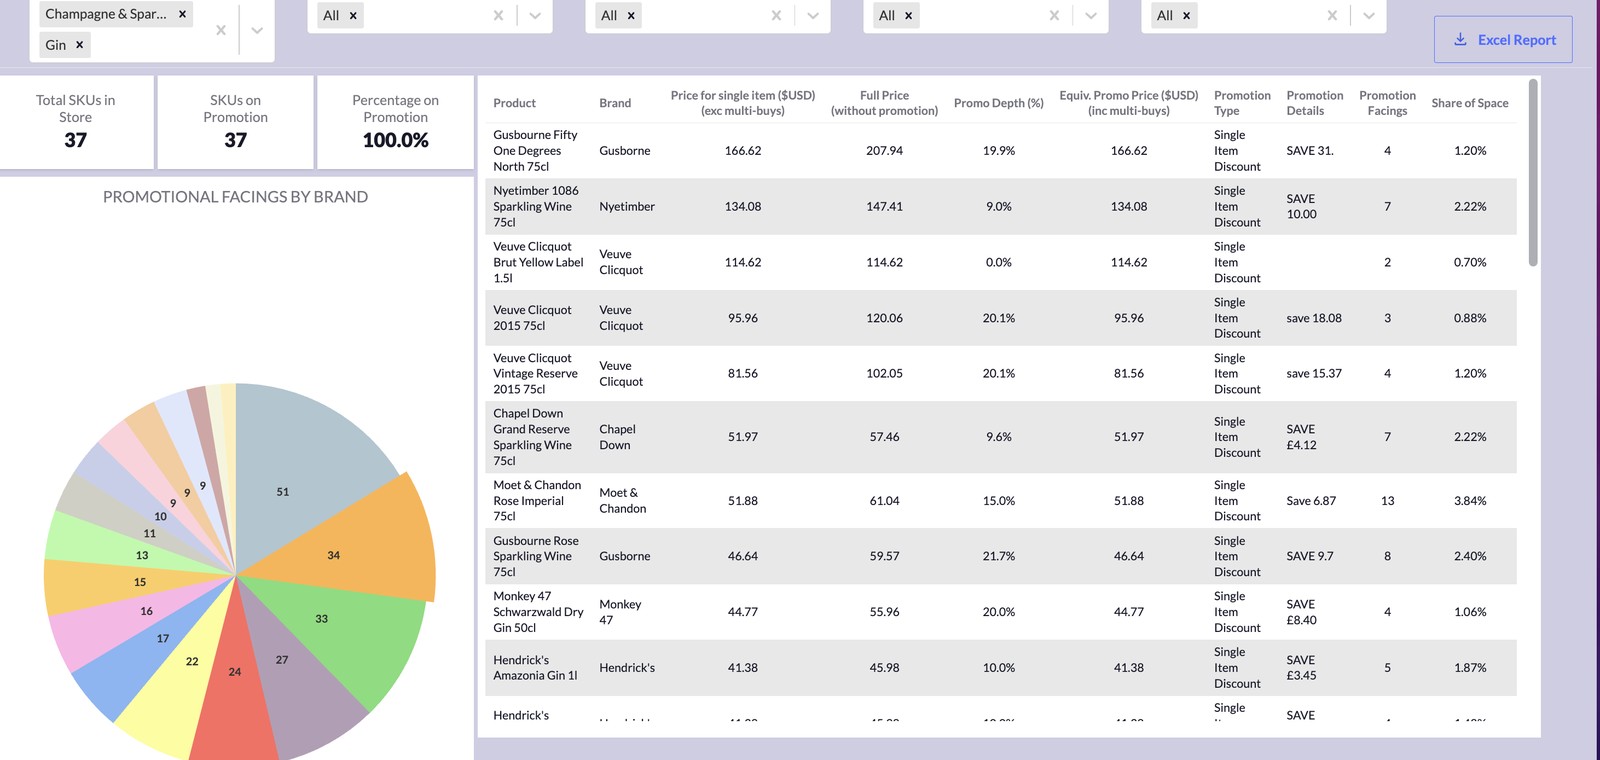This screenshot has height=760, width=1600.
Task: Click the 207.94 full price value
Action: click(884, 151)
